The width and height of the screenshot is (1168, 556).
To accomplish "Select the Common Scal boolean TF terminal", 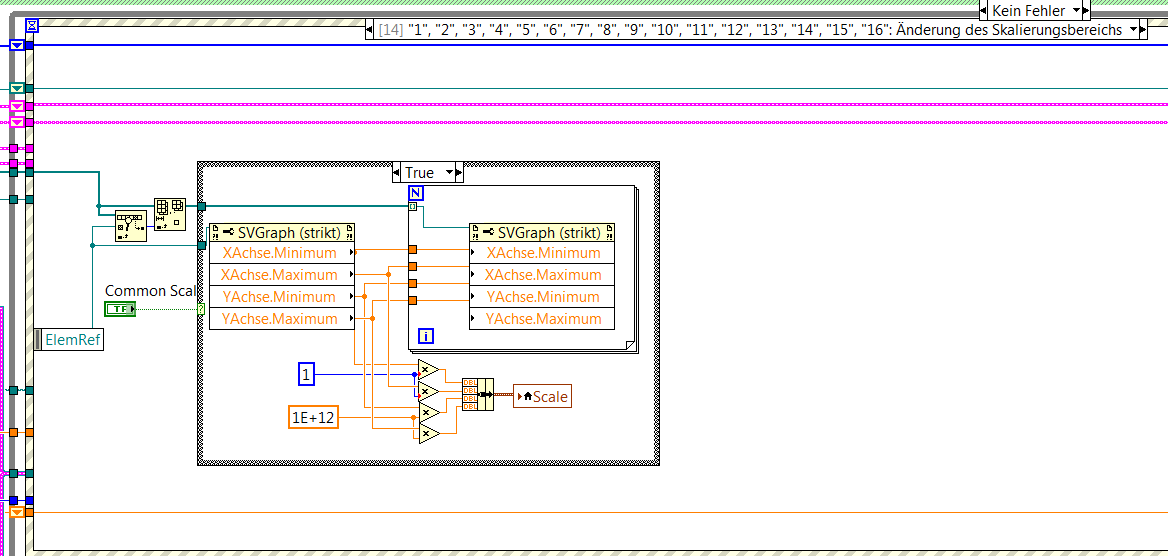I will tap(120, 309).
